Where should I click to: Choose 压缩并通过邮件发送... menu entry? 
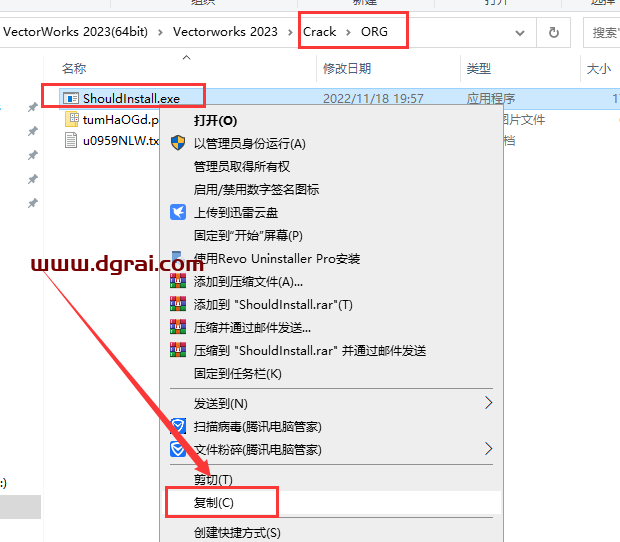point(331,327)
